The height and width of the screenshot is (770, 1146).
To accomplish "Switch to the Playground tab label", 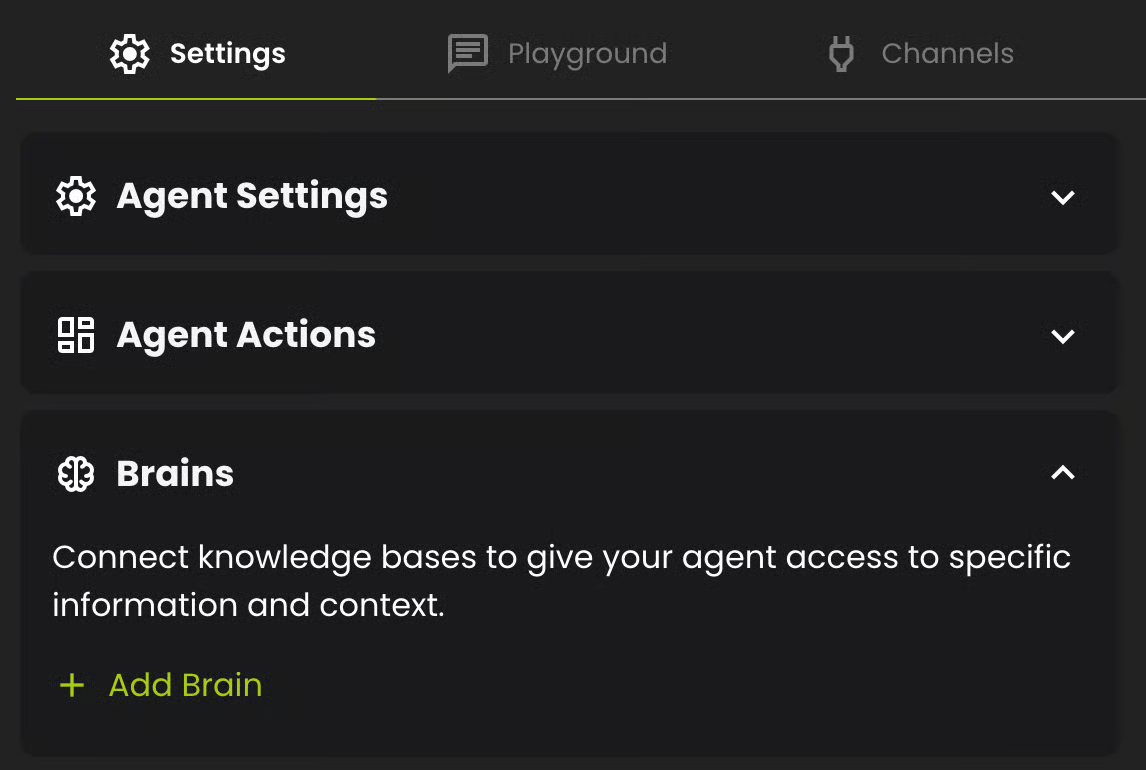I will (587, 54).
